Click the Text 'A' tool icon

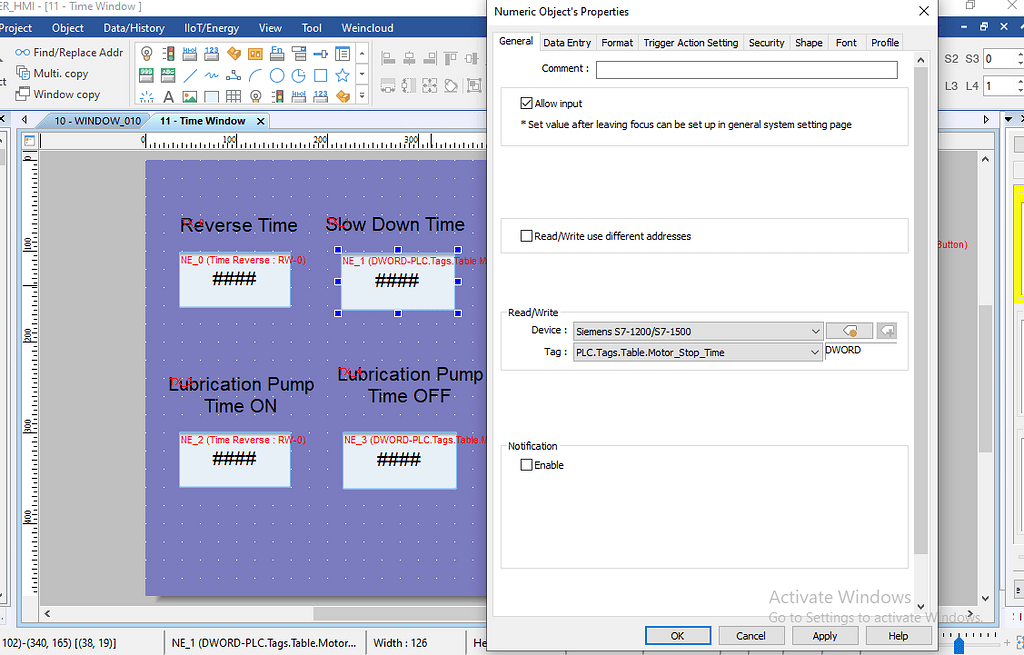point(168,97)
